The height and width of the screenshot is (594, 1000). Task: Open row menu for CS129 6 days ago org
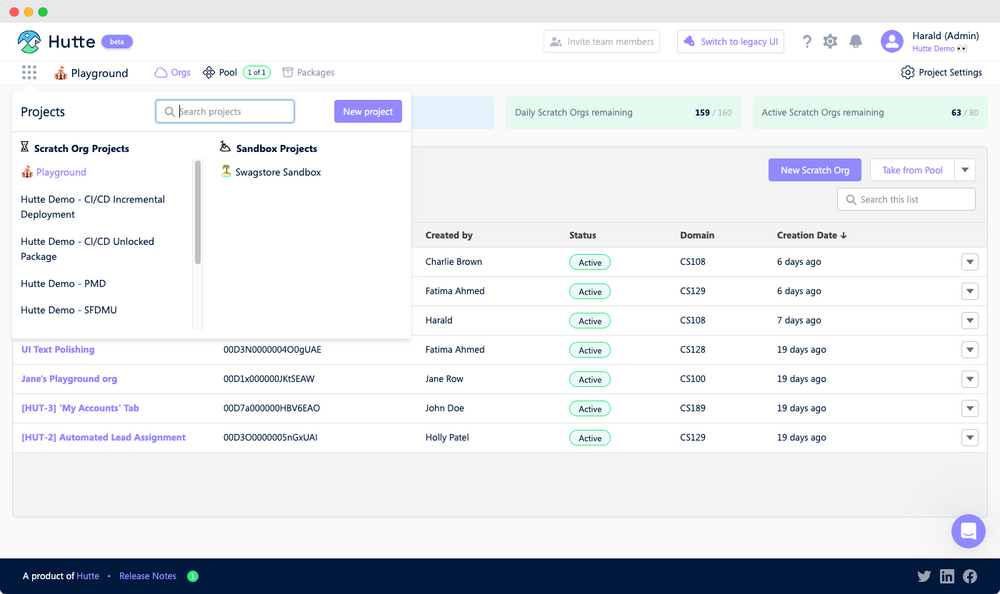point(969,292)
